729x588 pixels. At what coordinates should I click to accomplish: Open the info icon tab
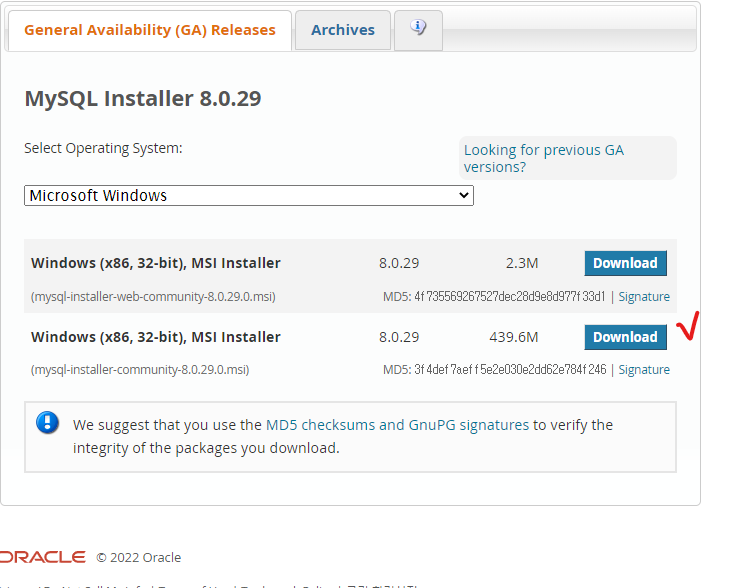click(418, 29)
